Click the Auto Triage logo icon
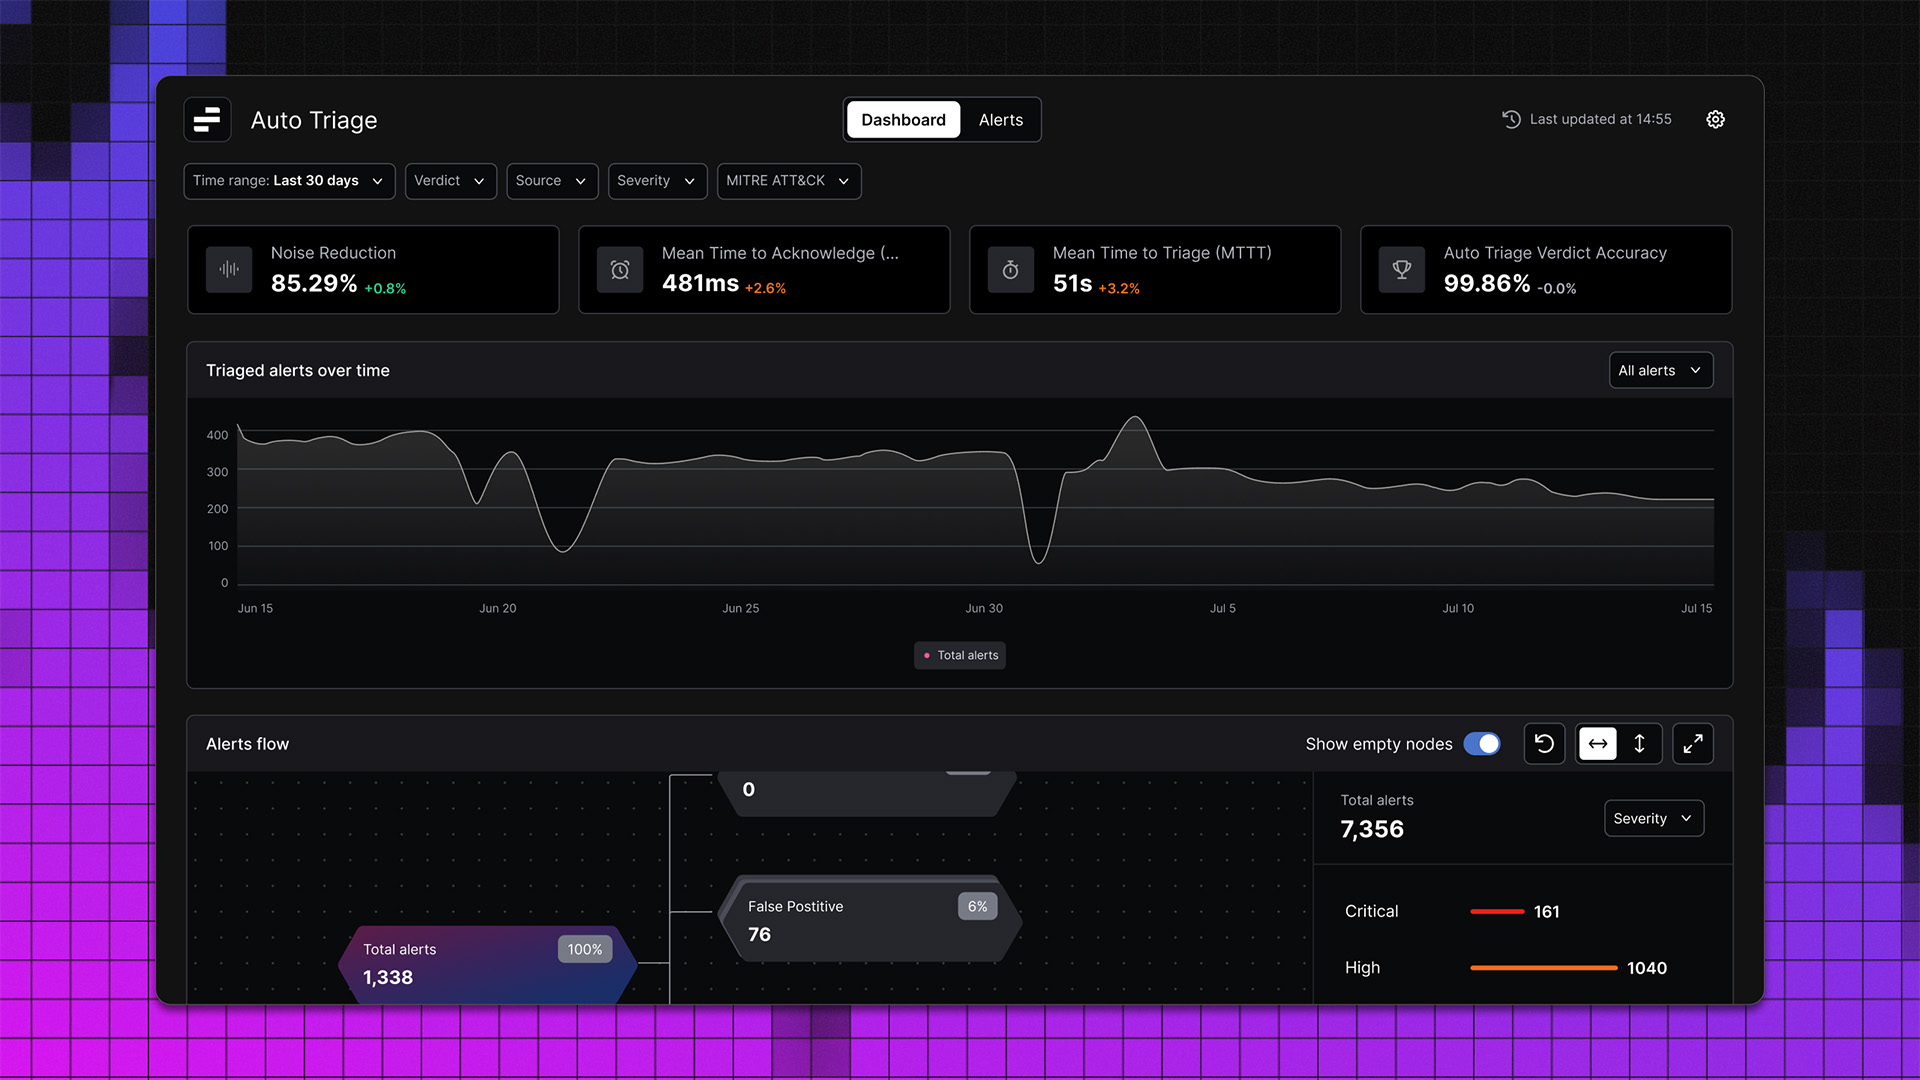The width and height of the screenshot is (1920, 1080). [x=207, y=120]
